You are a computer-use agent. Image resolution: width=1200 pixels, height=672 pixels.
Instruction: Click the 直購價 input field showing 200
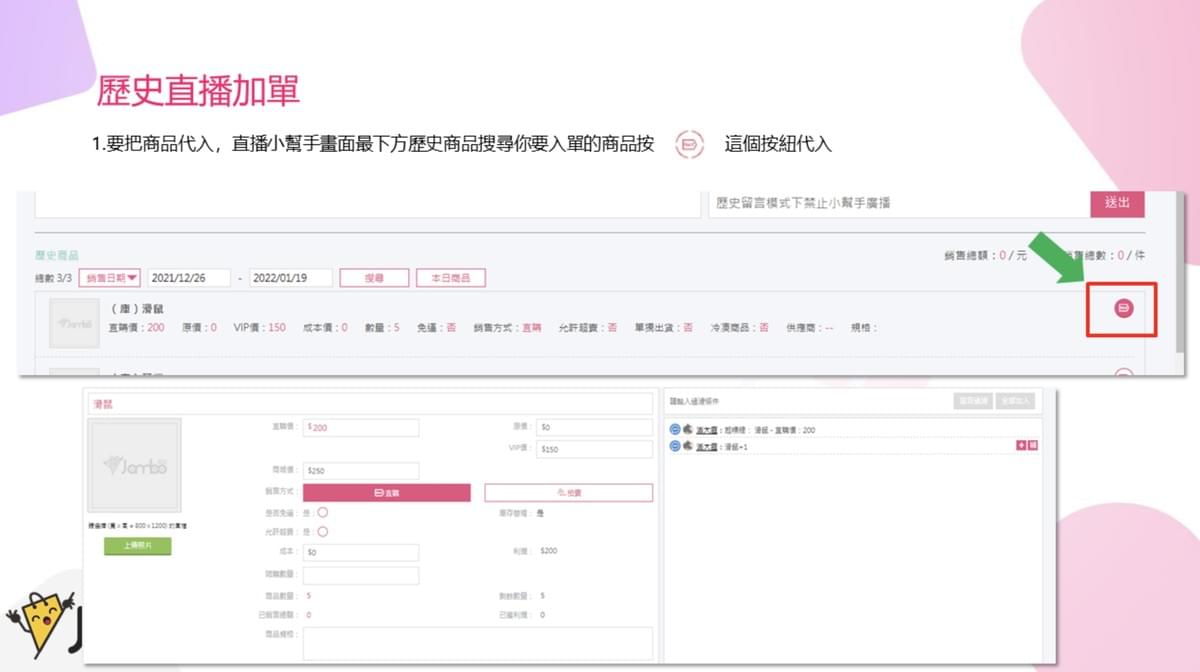coord(361,428)
